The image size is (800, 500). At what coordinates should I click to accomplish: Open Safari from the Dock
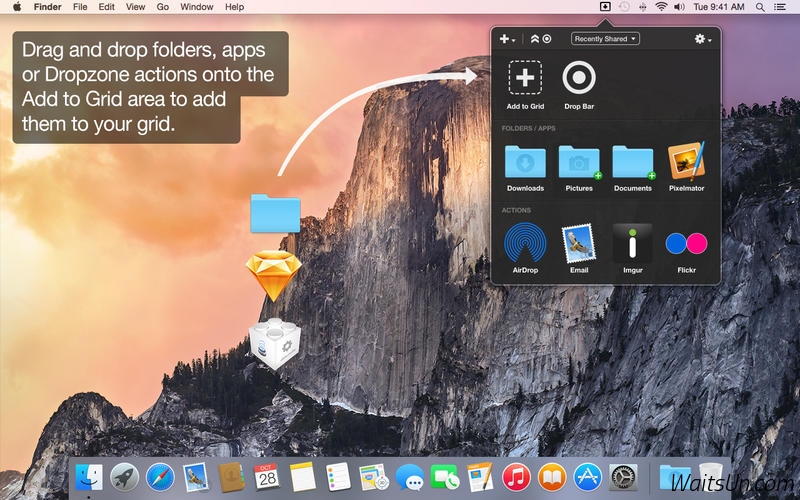coord(160,478)
